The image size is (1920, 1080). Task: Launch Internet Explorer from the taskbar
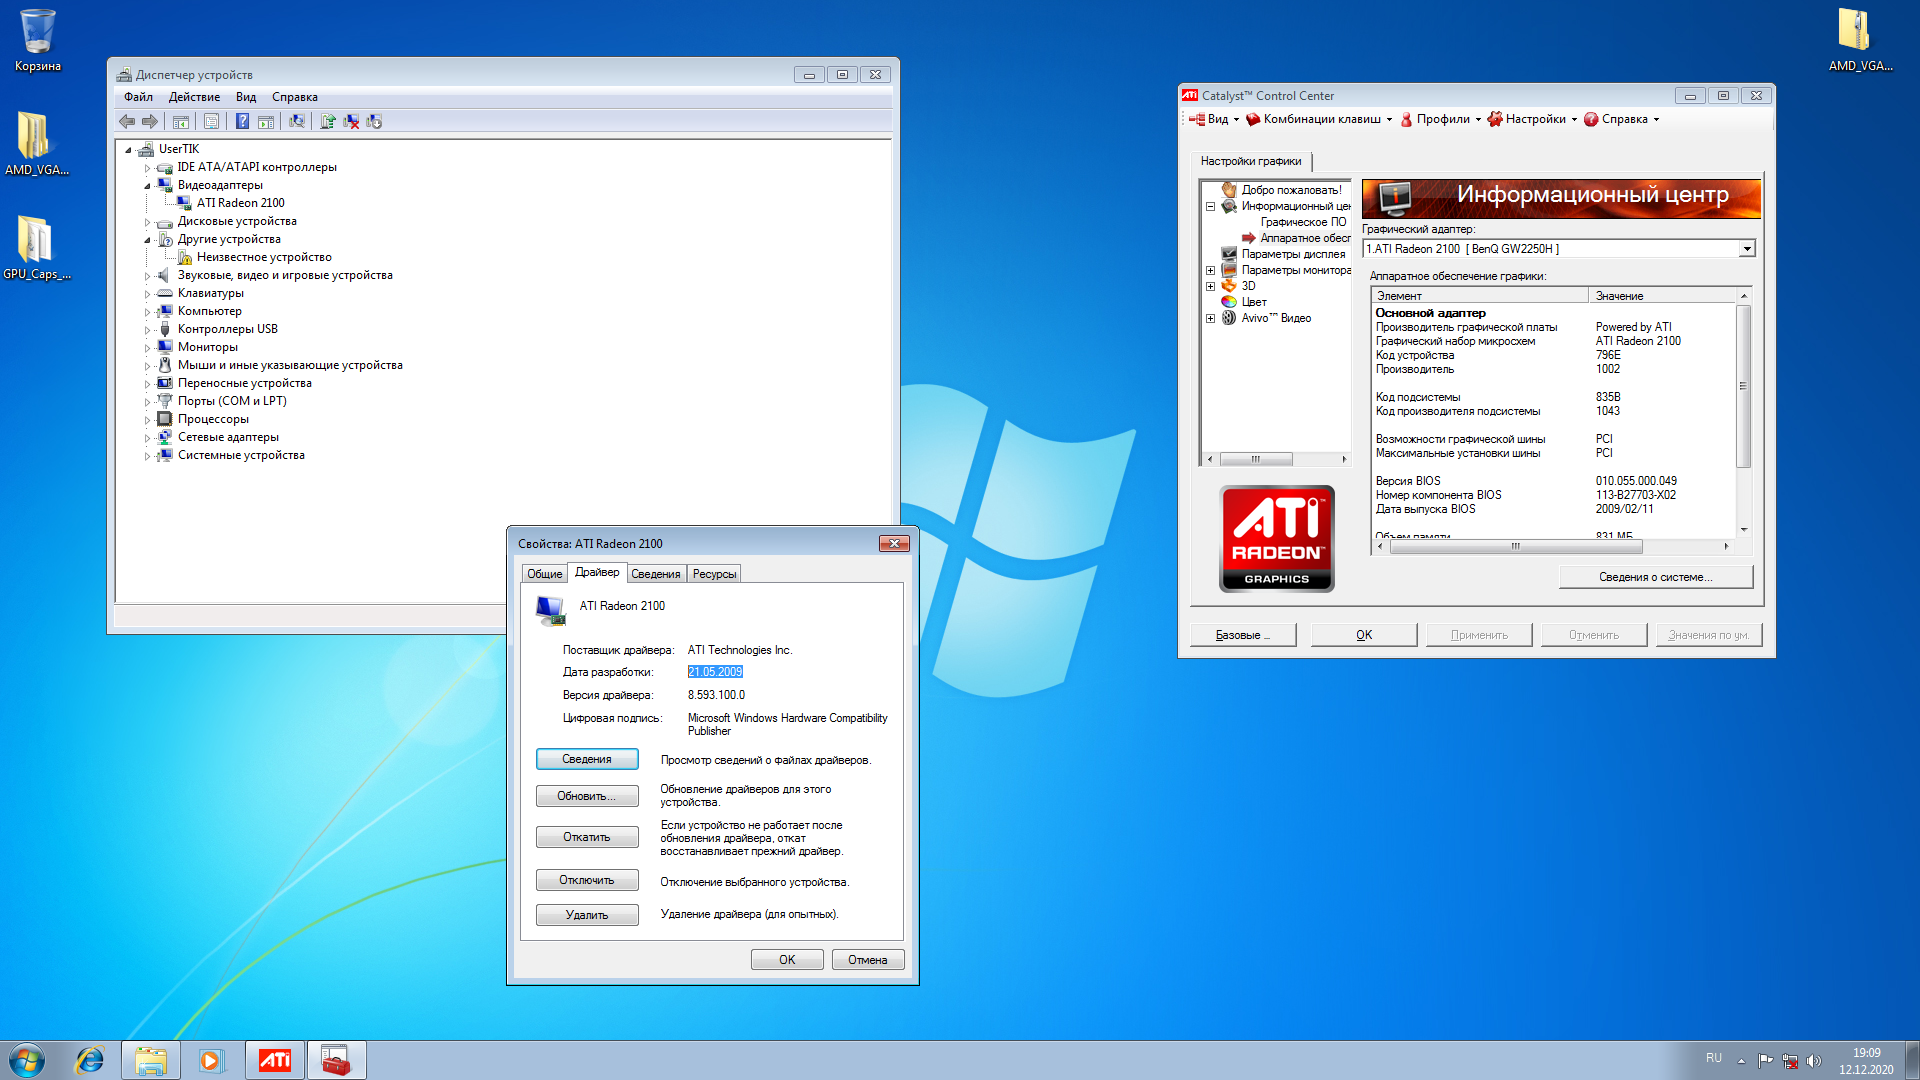tap(90, 1060)
